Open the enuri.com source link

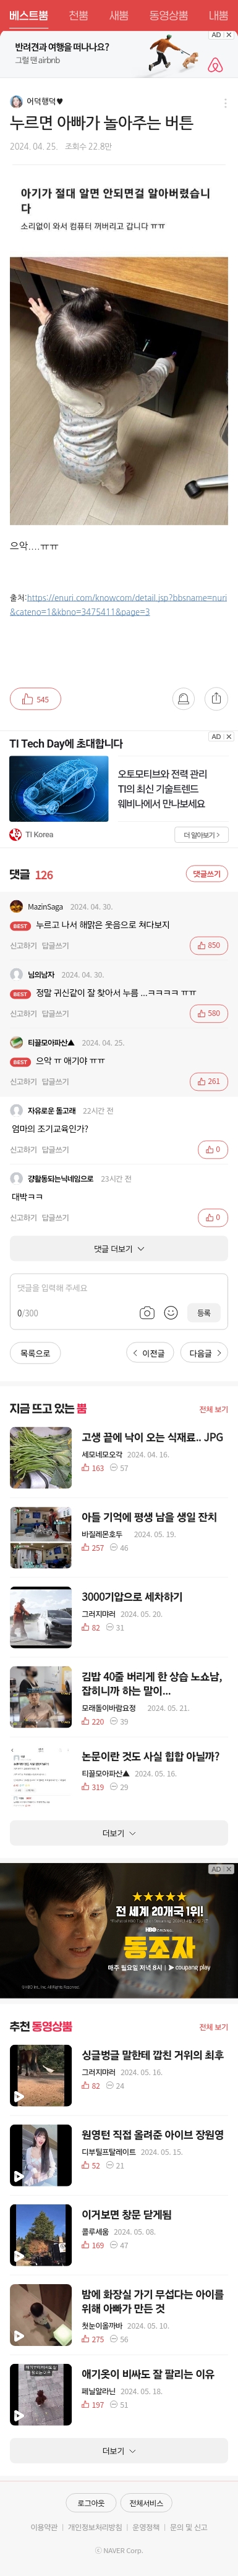[118, 604]
